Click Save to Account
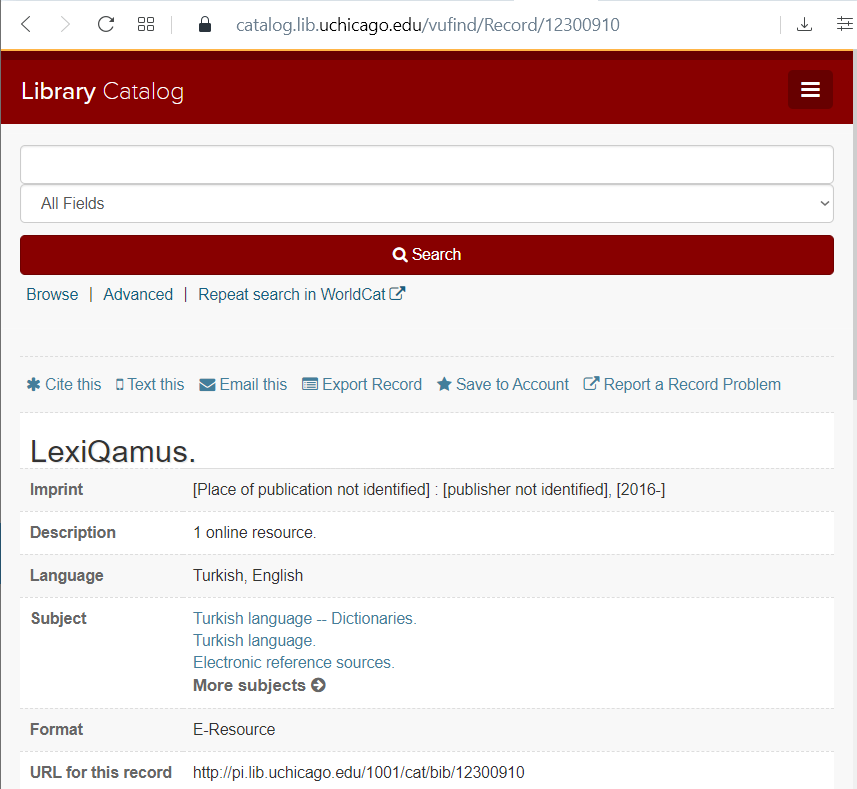This screenshot has height=789, width=857. pos(503,385)
